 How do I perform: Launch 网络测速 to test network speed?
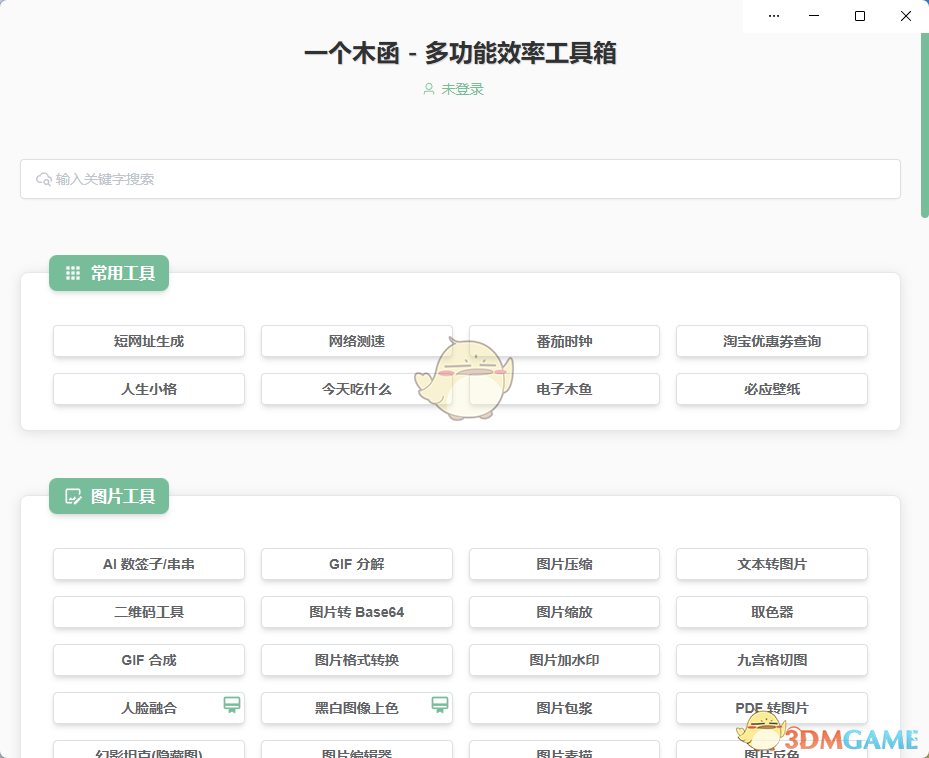[356, 341]
